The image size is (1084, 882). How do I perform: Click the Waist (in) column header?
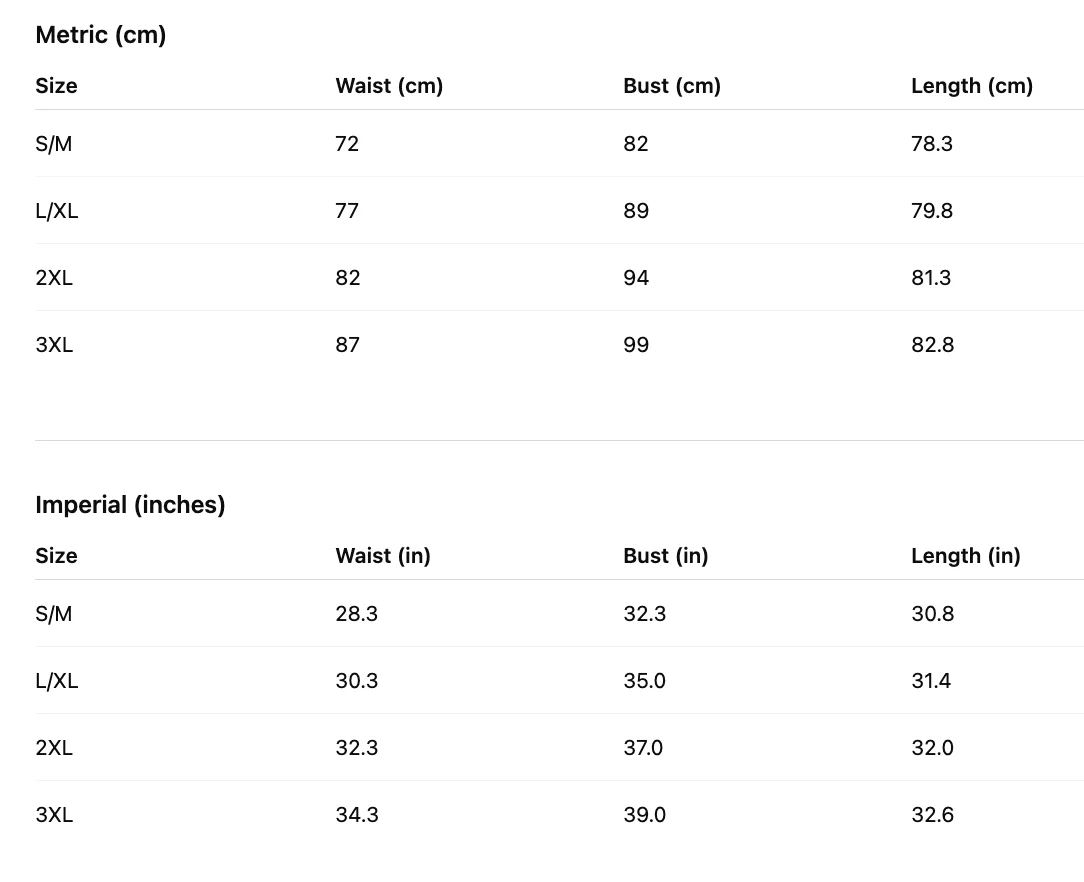pyautogui.click(x=383, y=556)
